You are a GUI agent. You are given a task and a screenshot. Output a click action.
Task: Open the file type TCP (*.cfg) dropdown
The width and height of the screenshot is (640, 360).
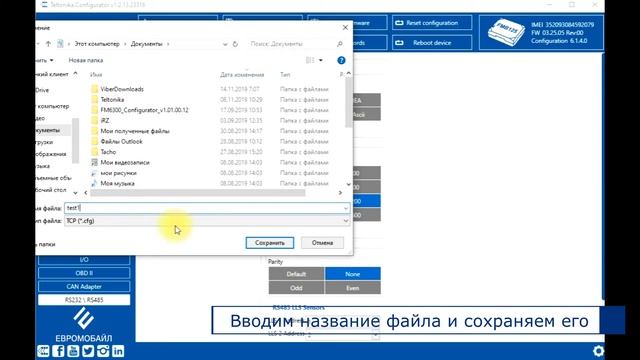pos(346,221)
